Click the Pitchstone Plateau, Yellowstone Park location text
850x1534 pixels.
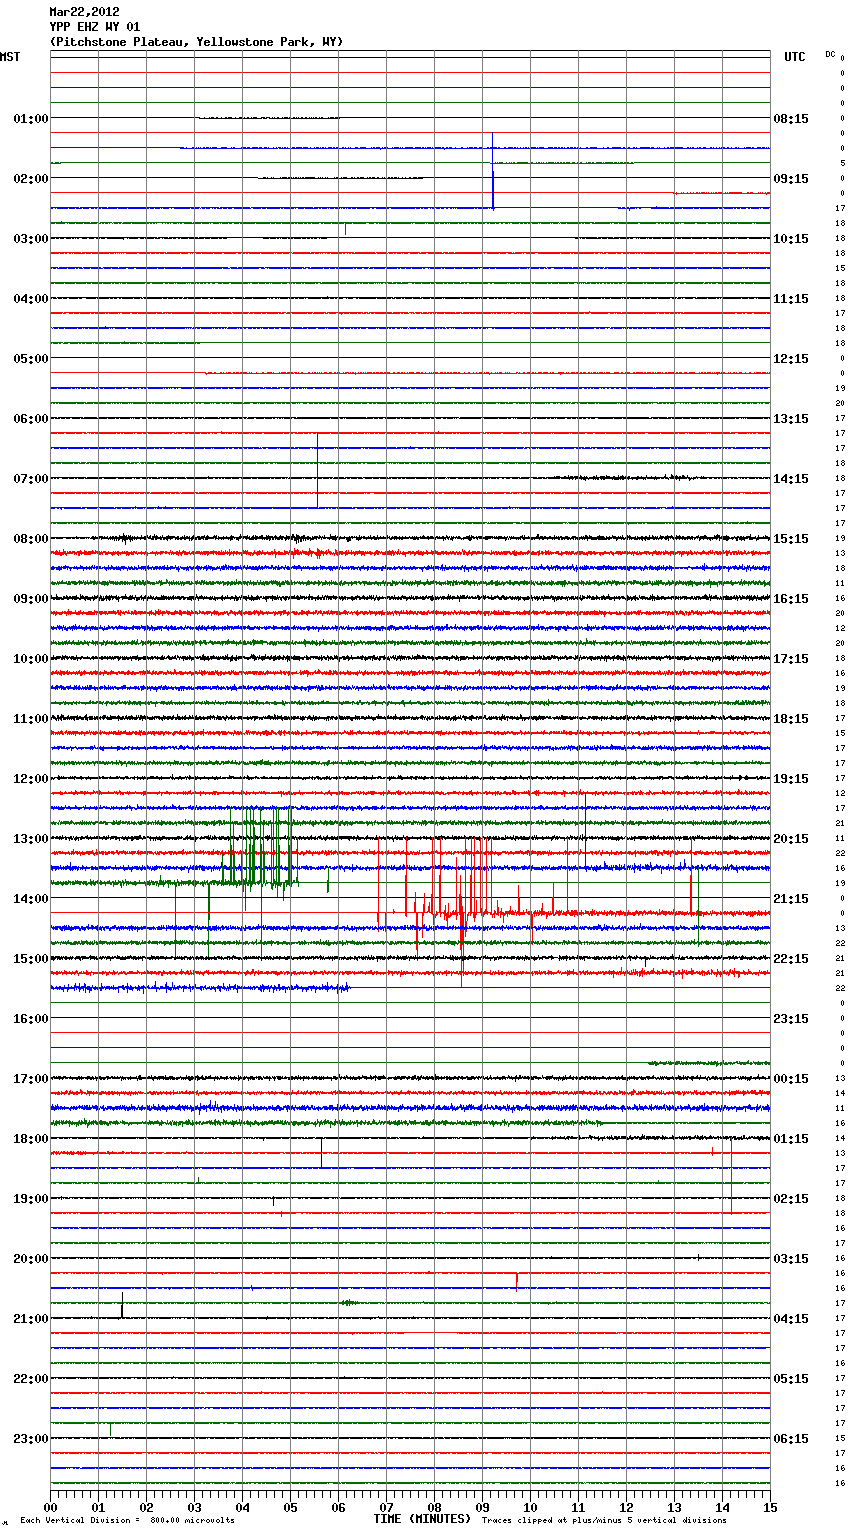tap(196, 42)
